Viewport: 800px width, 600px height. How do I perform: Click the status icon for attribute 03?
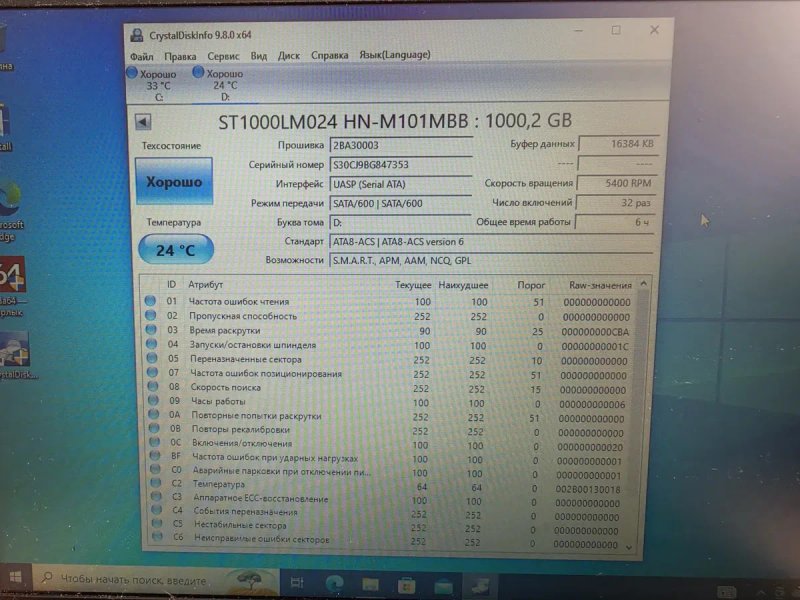[x=151, y=329]
